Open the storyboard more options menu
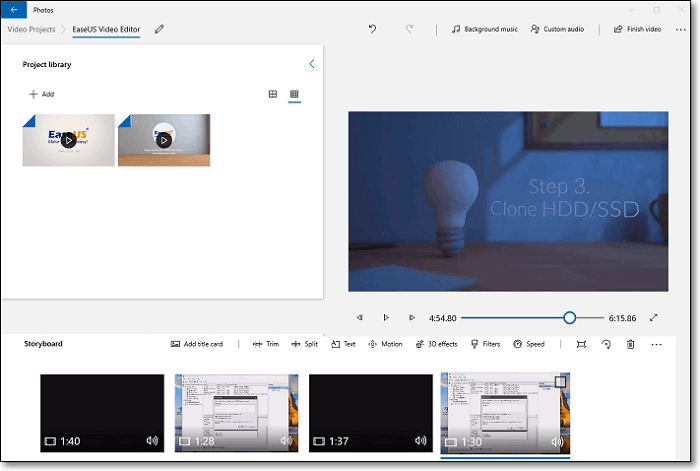Viewport: 700px width, 471px height. tap(656, 344)
